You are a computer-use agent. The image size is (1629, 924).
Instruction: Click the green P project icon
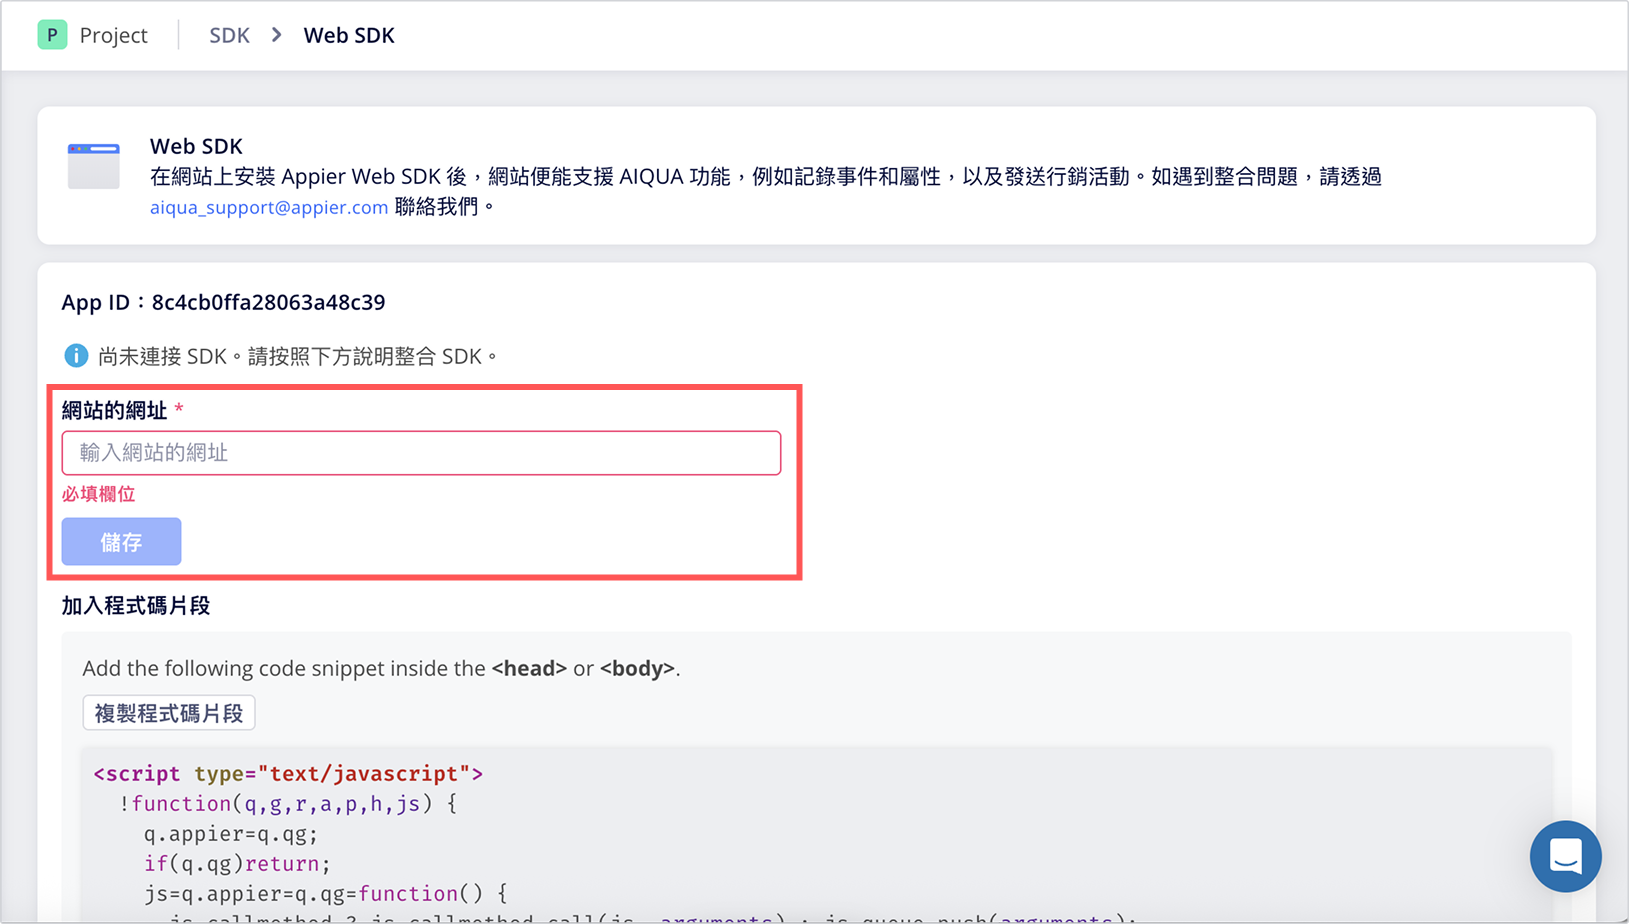pyautogui.click(x=52, y=35)
